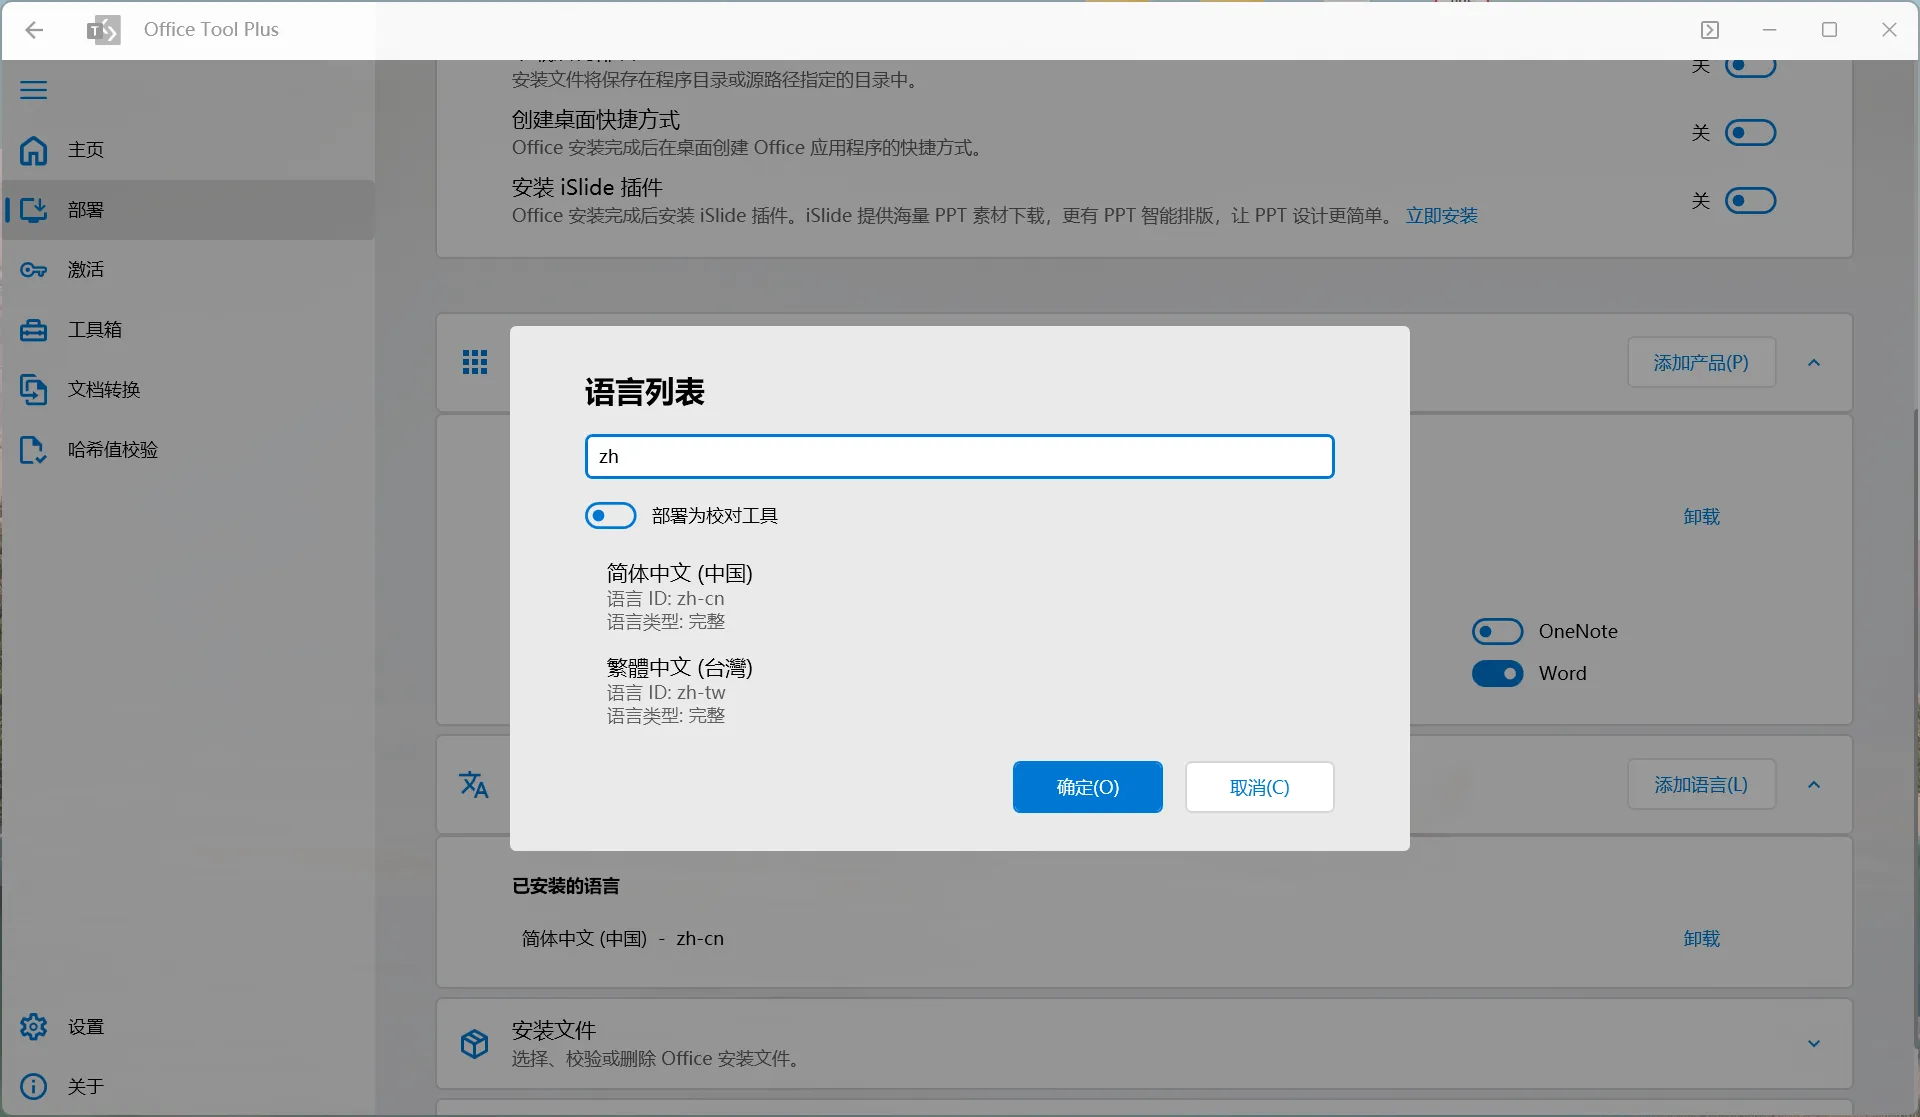Open the 哈希值校验 (Hash Check) tool

tap(113, 449)
